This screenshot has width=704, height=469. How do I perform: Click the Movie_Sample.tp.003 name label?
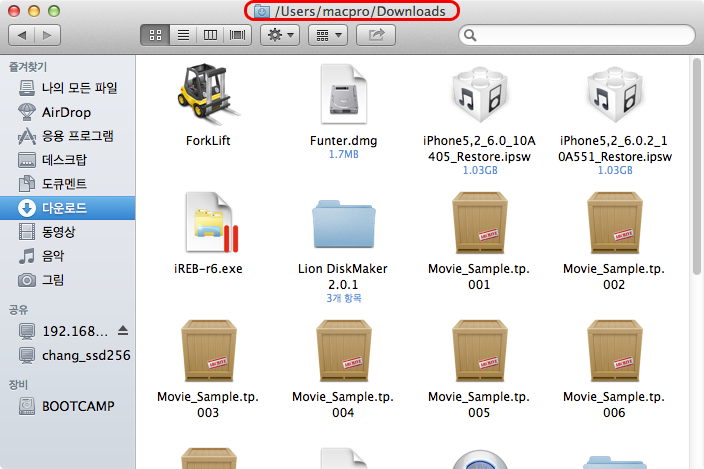click(208, 404)
